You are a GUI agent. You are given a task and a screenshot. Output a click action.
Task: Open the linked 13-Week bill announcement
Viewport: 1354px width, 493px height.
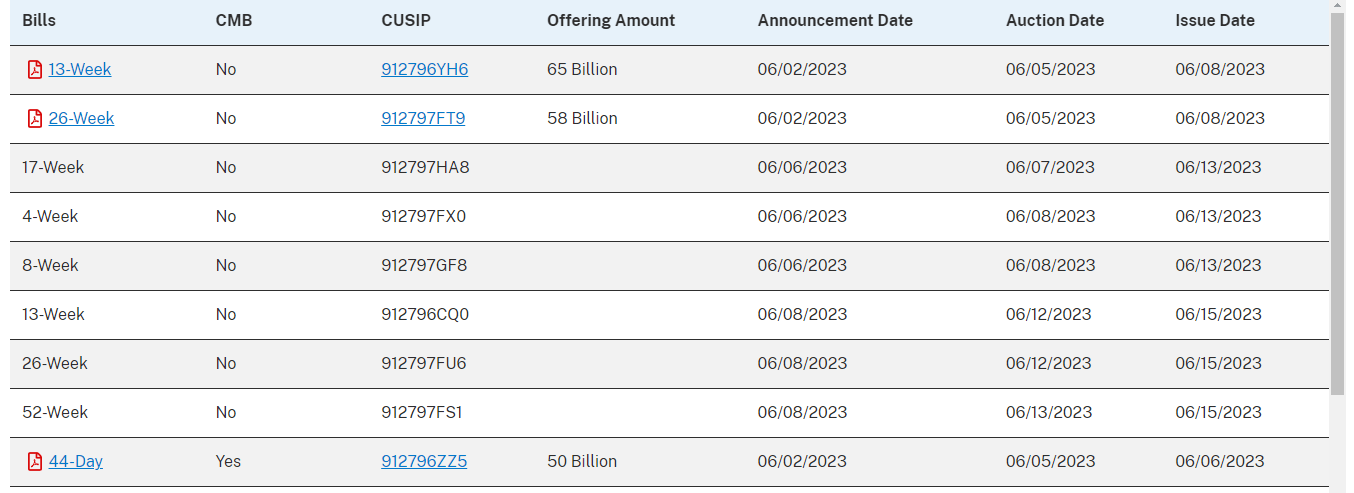click(80, 70)
